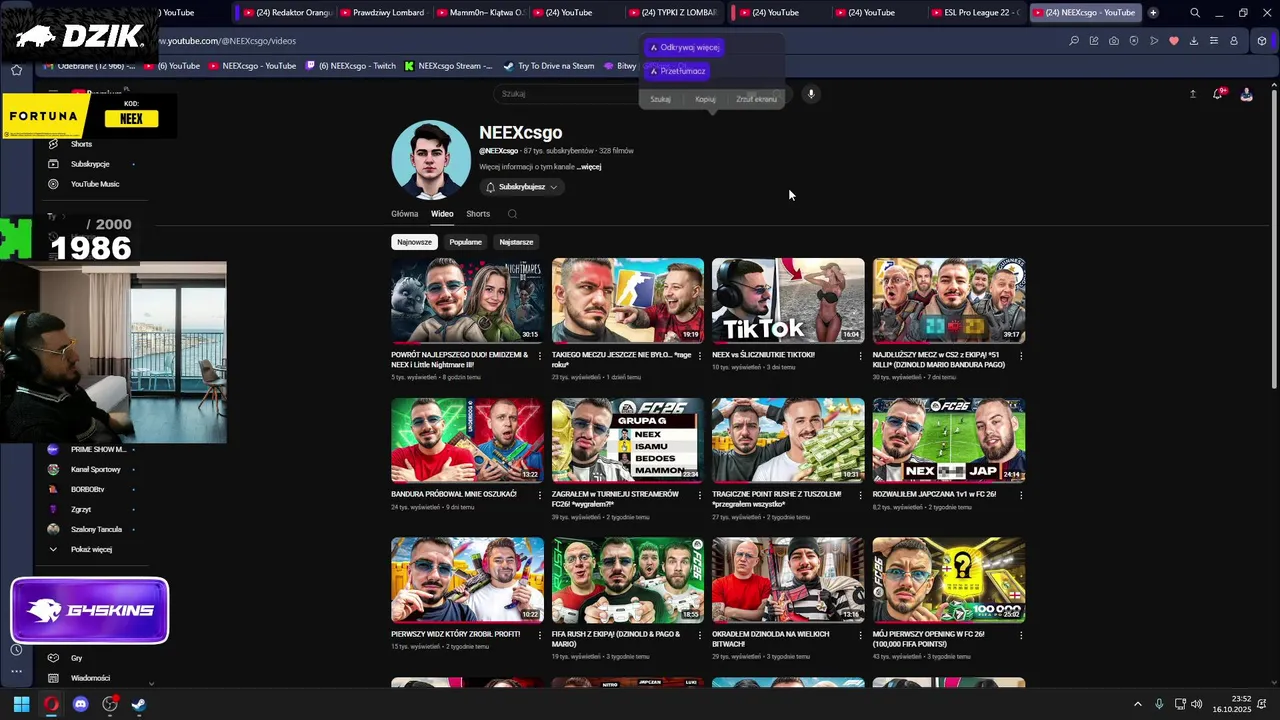
Task: Click Opera sidebar three-dots more icon
Action: click(x=16, y=671)
